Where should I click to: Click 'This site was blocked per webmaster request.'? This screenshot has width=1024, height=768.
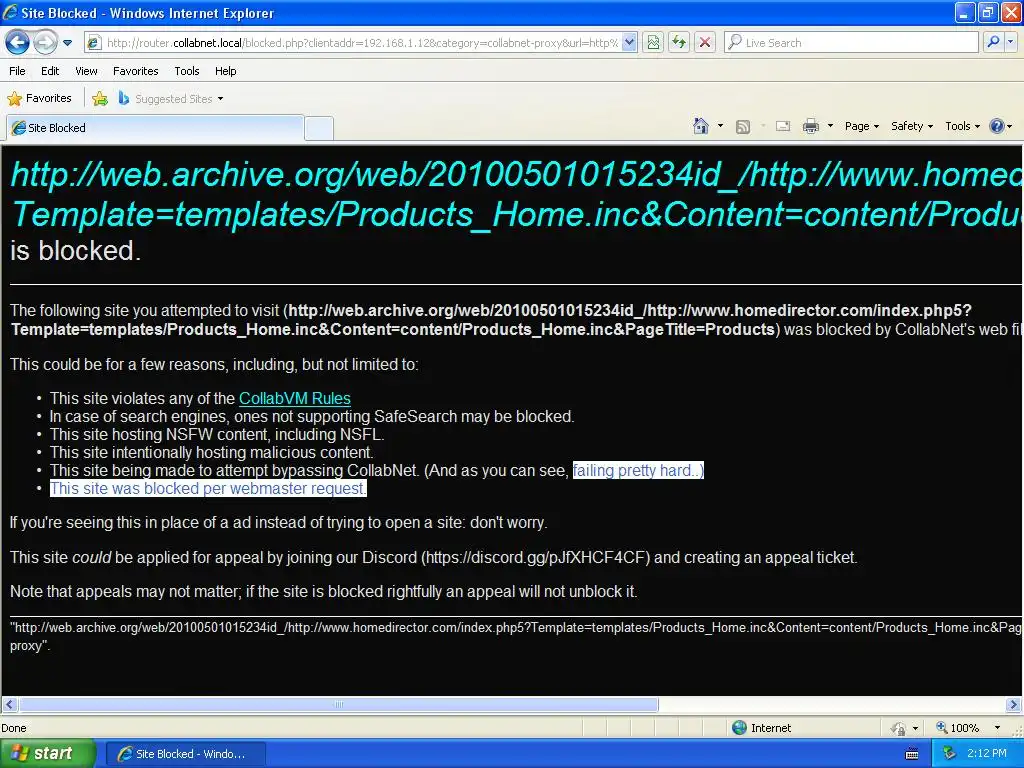click(x=208, y=488)
